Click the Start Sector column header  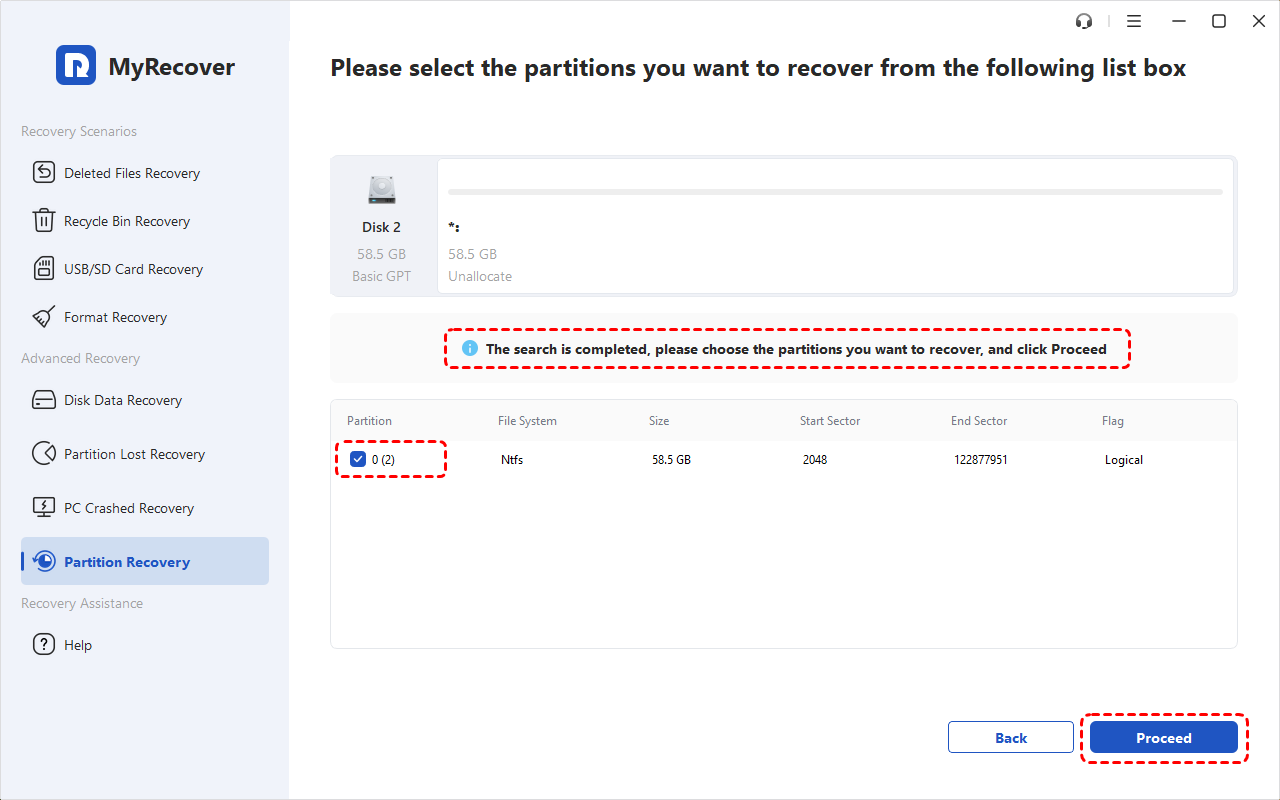tap(830, 421)
